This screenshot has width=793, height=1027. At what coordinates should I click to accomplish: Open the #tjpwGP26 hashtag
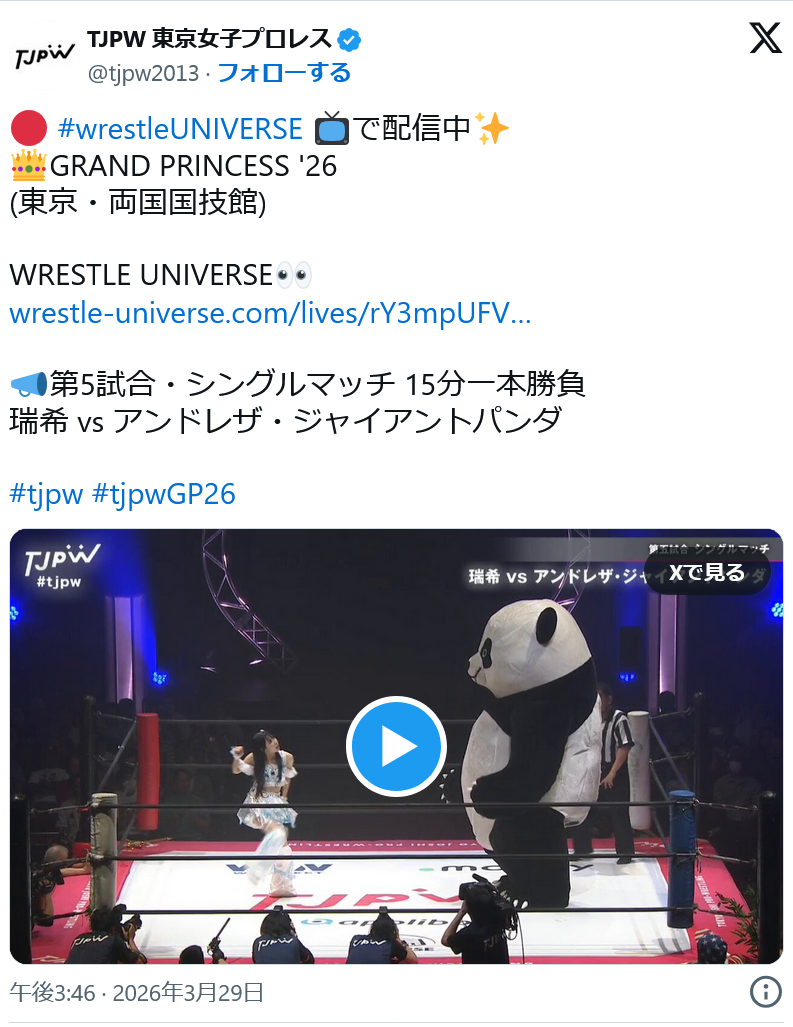click(x=164, y=495)
